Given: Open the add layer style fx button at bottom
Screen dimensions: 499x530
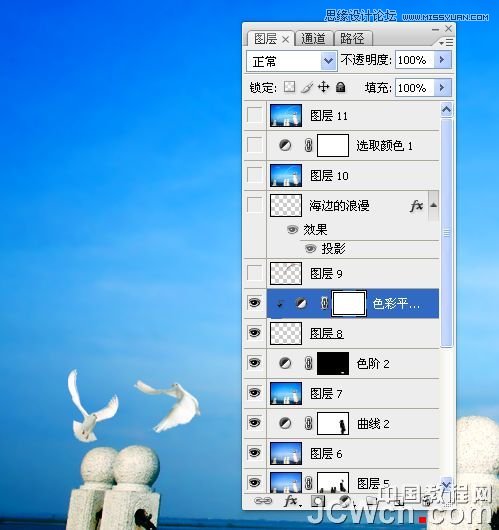Looking at the screenshot, I should 291,501.
